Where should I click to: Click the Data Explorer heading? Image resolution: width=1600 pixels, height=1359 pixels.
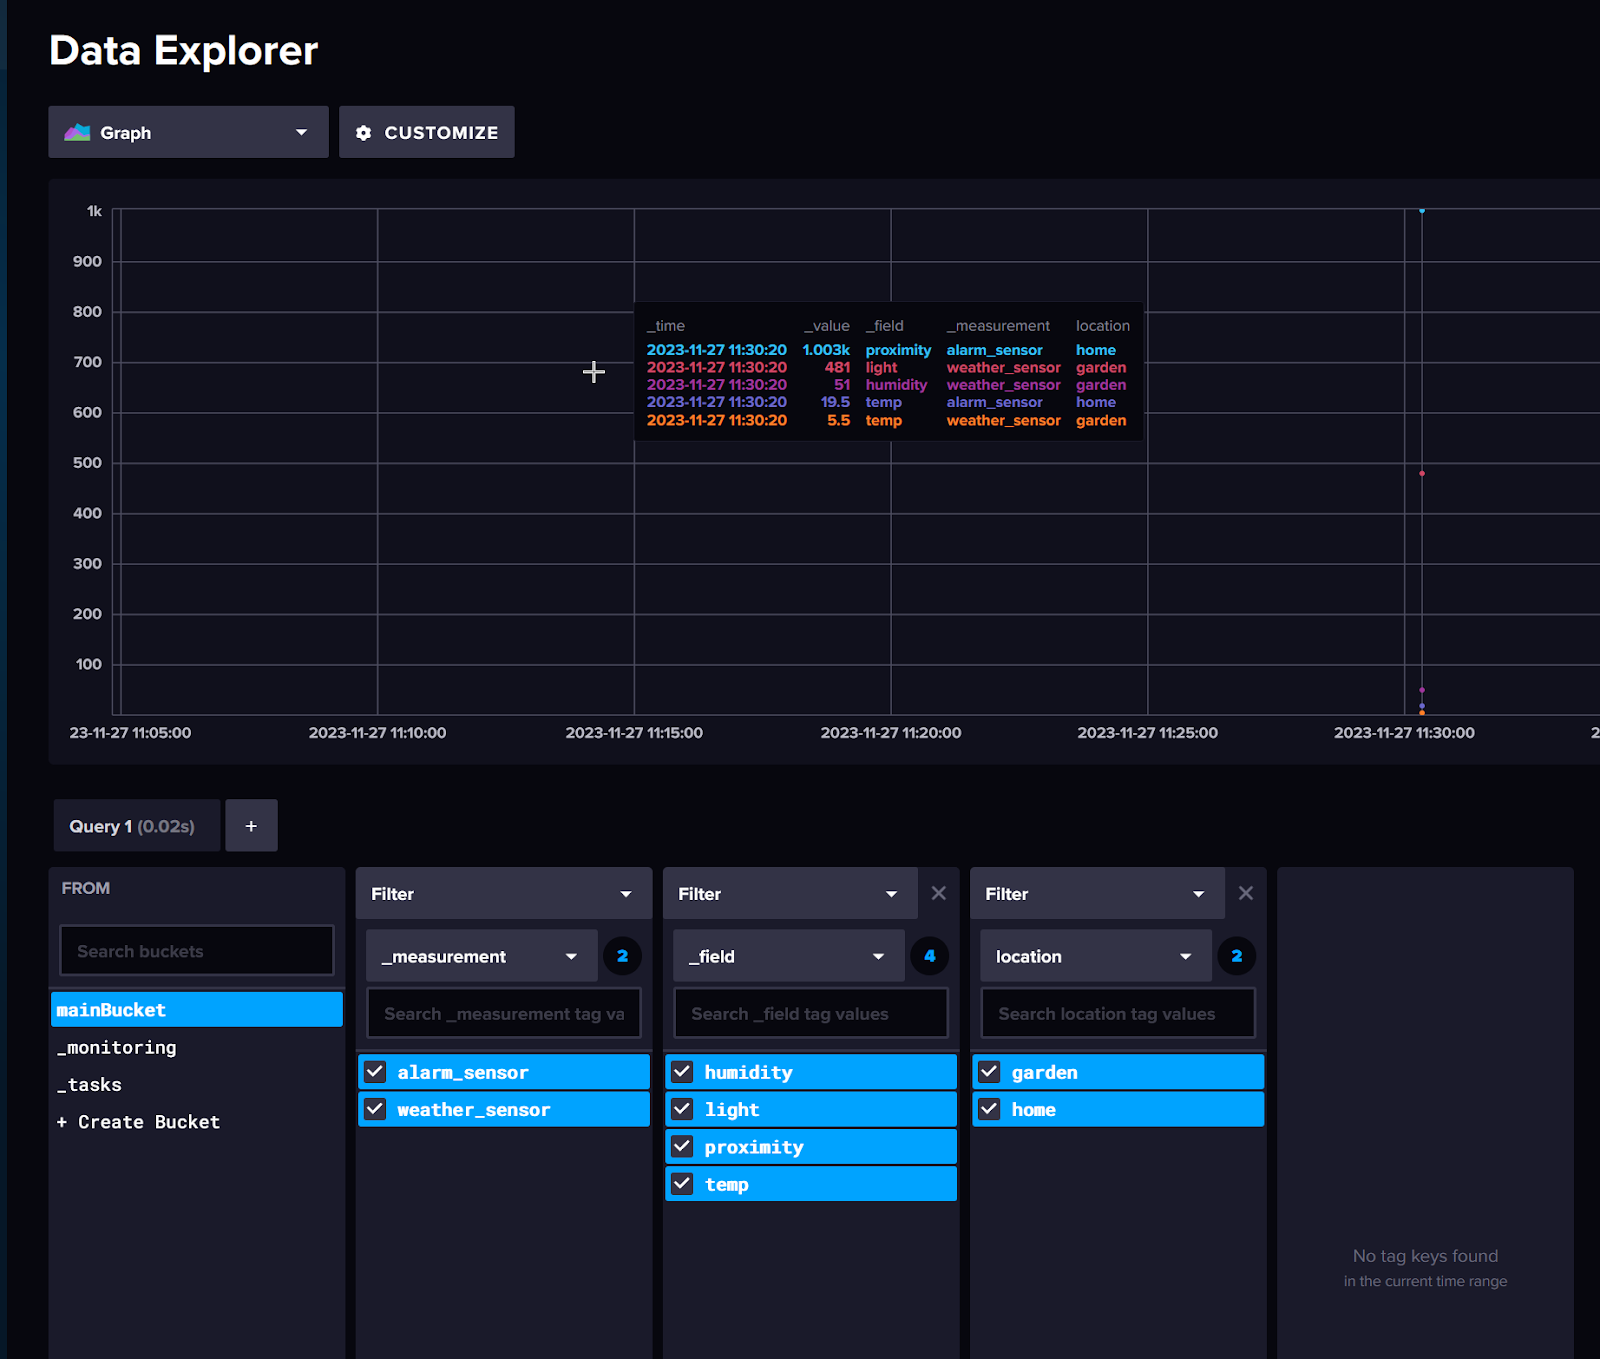click(x=183, y=50)
